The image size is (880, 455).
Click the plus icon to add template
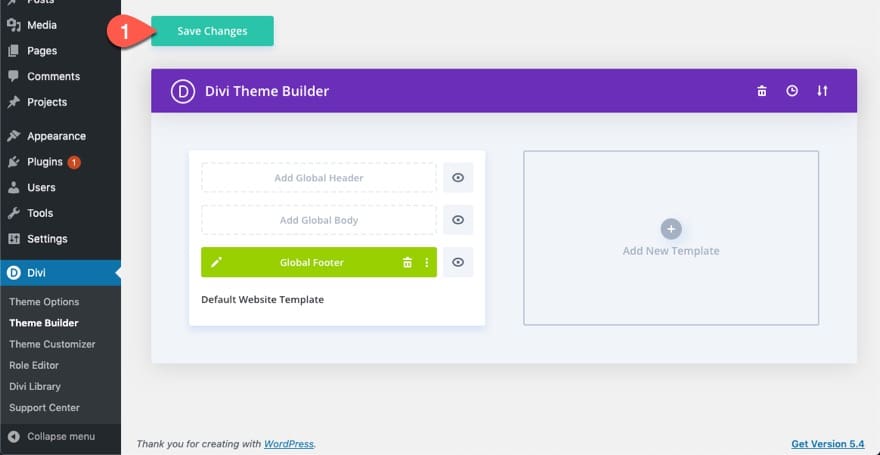[x=671, y=229]
